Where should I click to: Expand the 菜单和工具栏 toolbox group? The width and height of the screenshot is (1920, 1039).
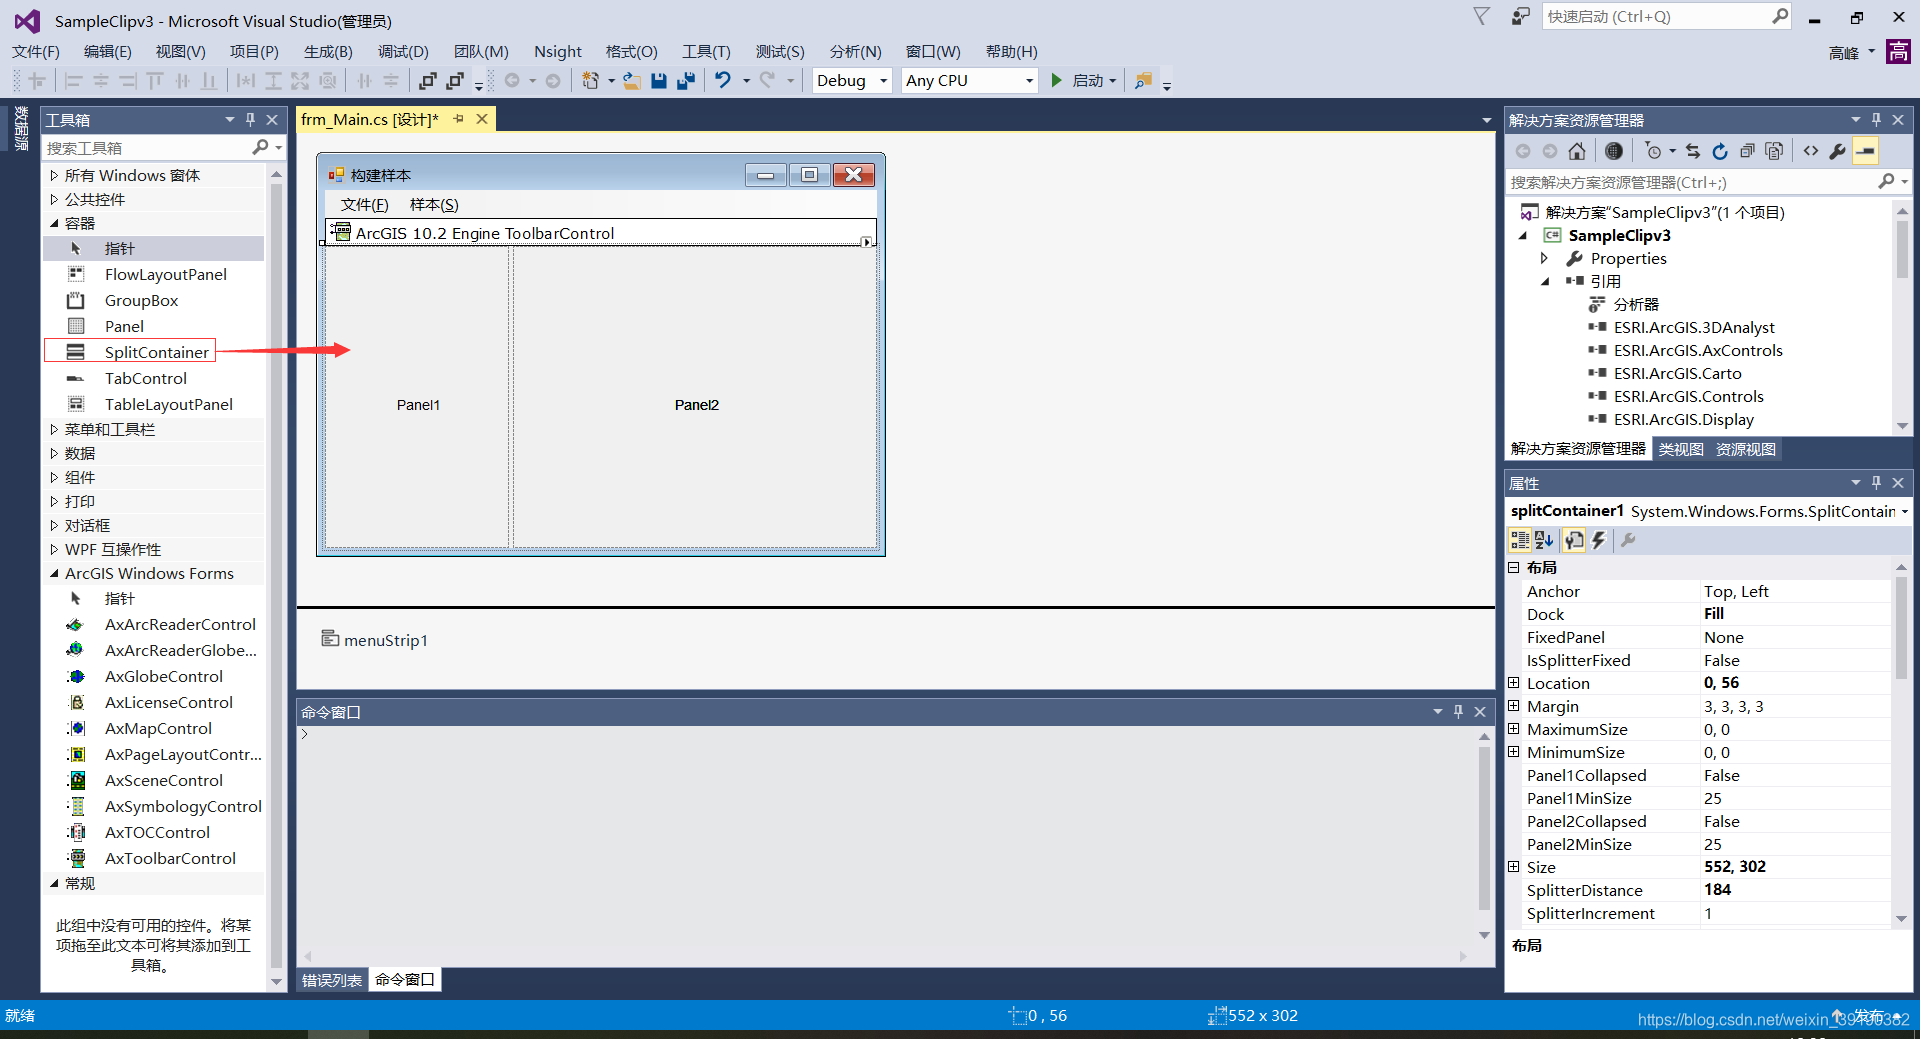(x=54, y=429)
